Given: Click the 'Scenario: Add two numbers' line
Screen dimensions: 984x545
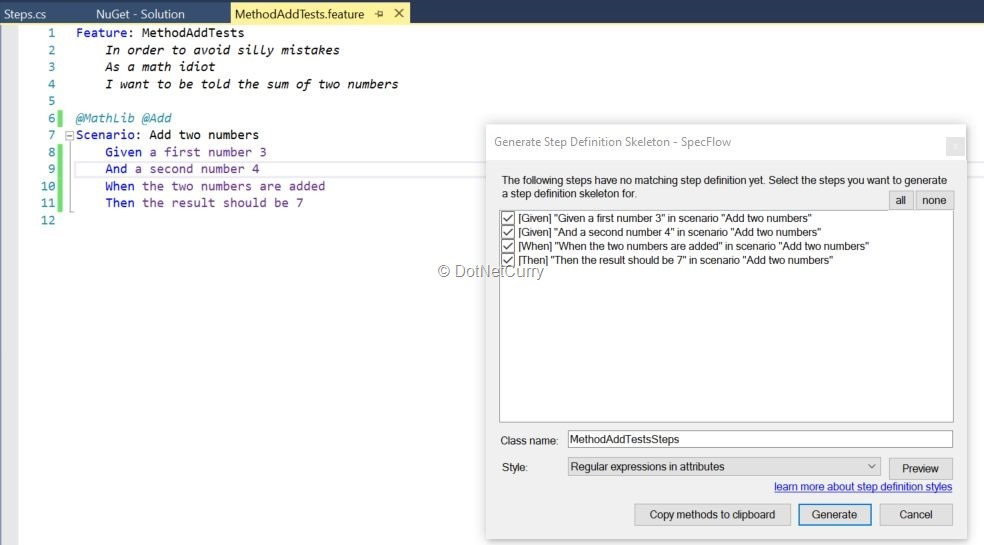Looking at the screenshot, I should (x=167, y=135).
